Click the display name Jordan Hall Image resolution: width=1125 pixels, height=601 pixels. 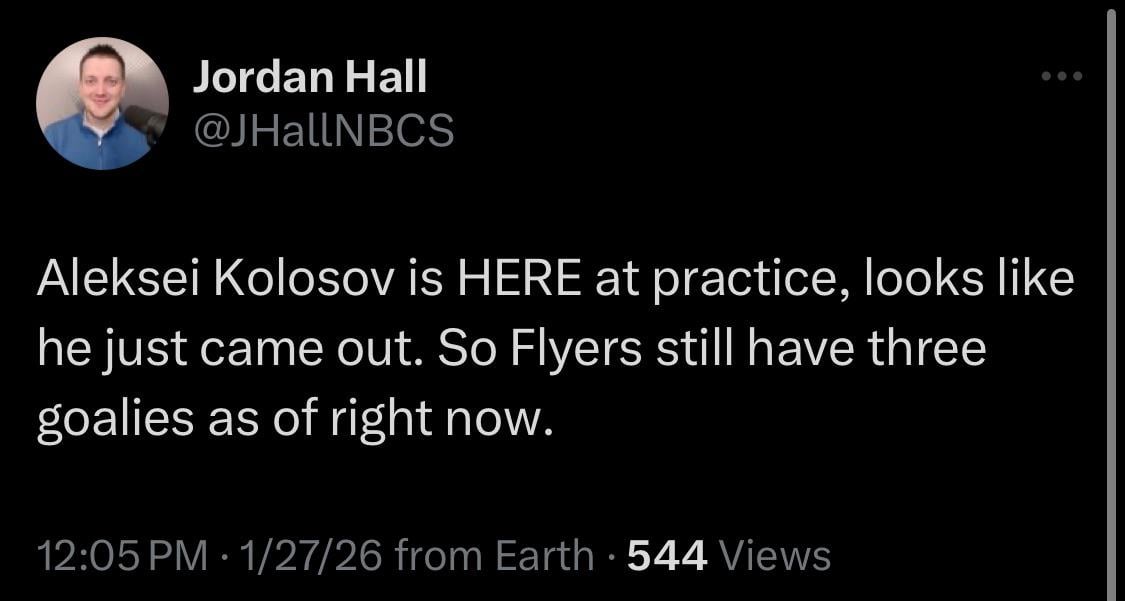point(311,74)
